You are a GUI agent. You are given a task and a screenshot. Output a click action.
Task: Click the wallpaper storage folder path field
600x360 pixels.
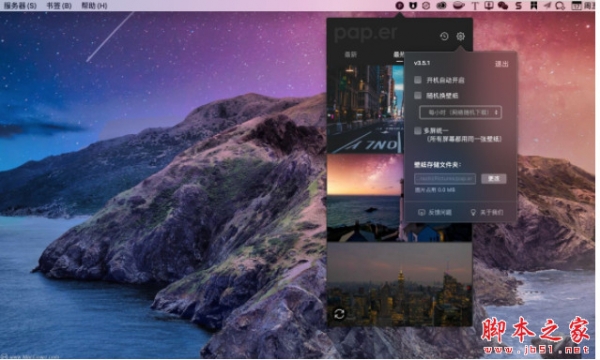click(x=445, y=178)
